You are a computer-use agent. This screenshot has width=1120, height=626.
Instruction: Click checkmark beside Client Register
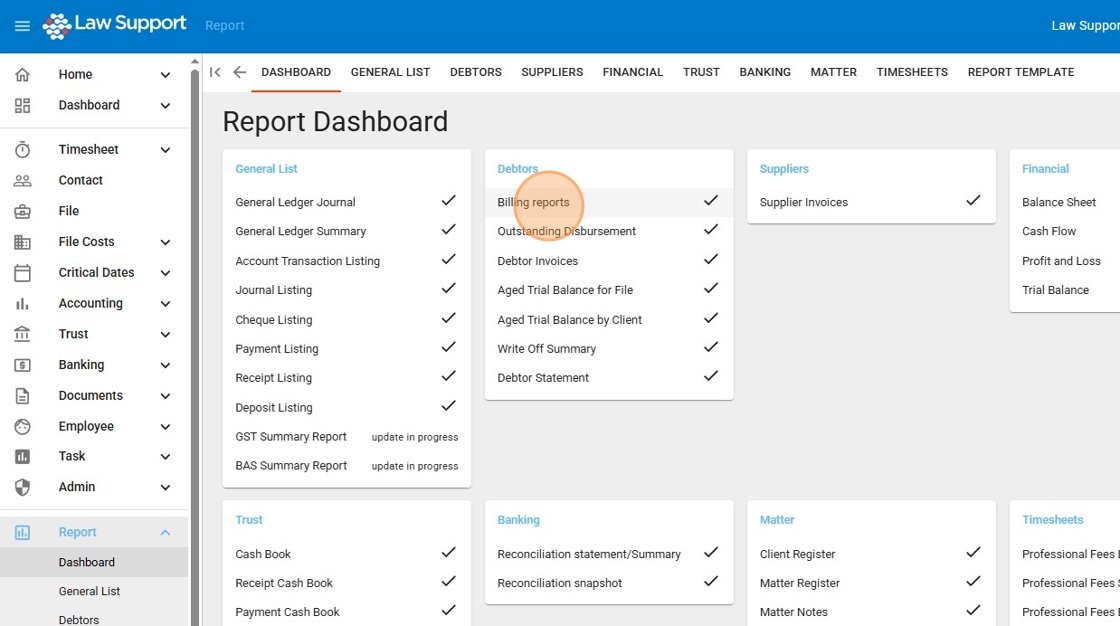[973, 552]
